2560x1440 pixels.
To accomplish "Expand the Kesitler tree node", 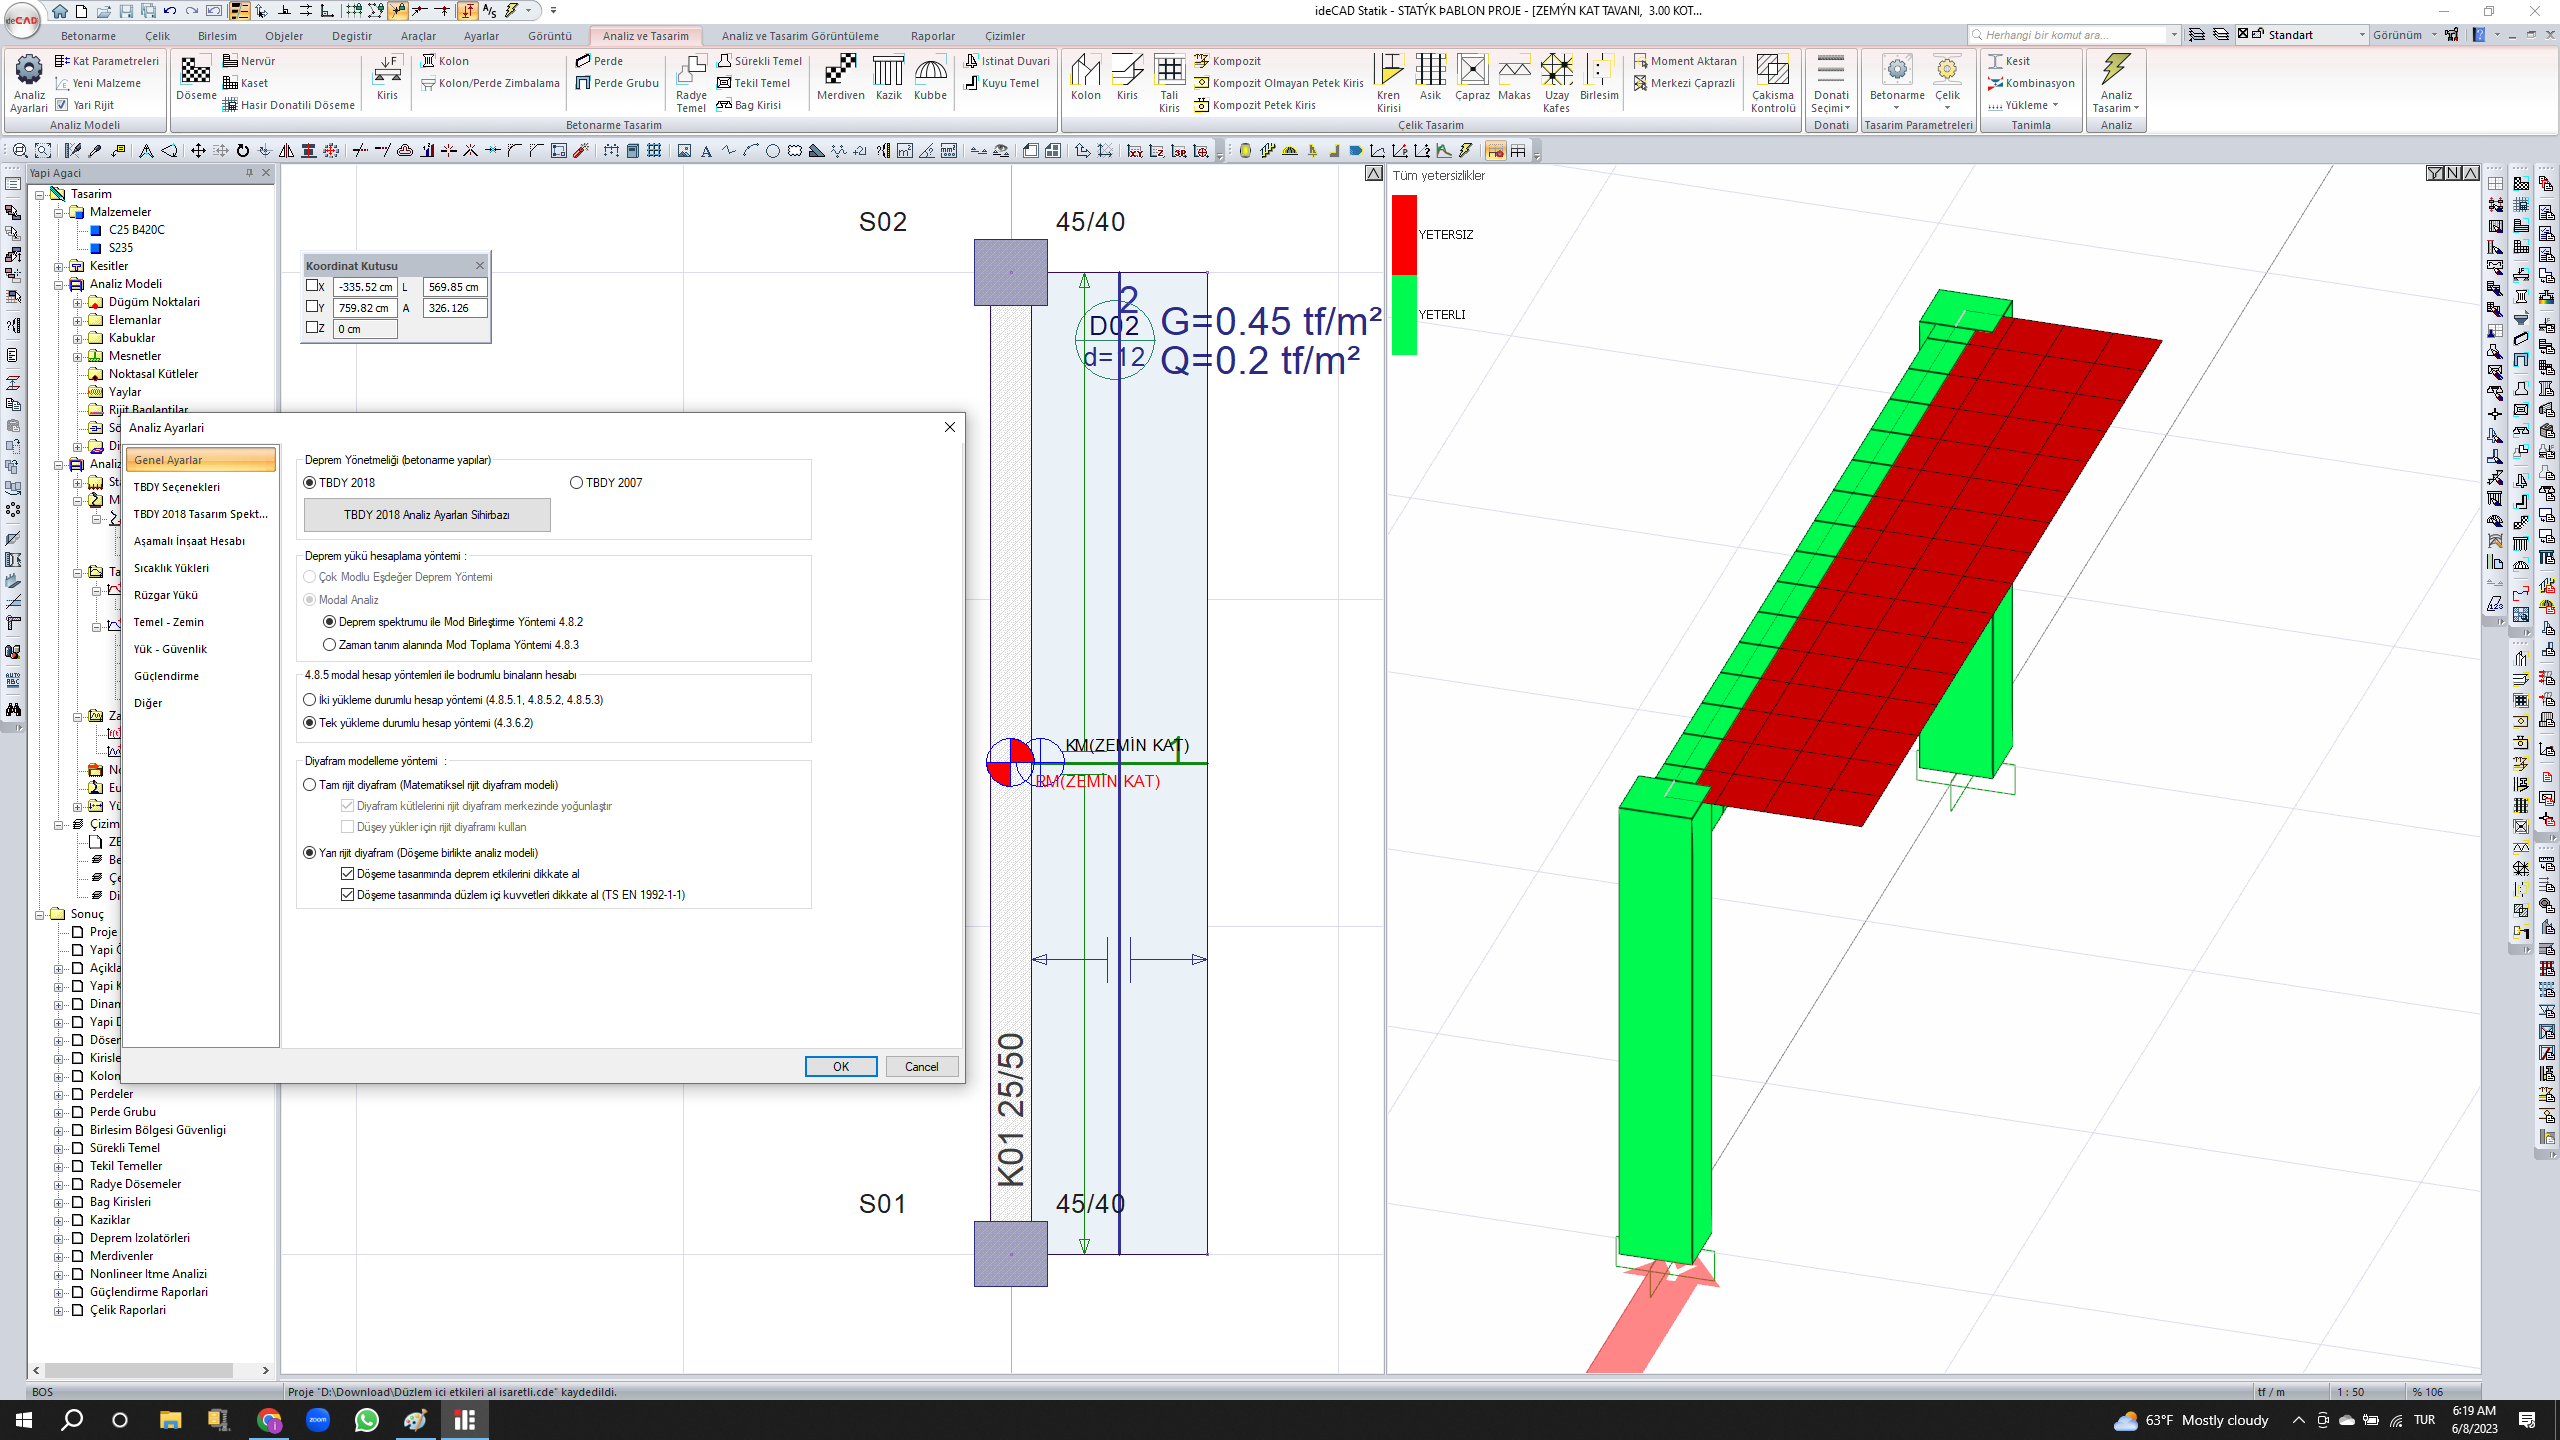I will [x=59, y=266].
